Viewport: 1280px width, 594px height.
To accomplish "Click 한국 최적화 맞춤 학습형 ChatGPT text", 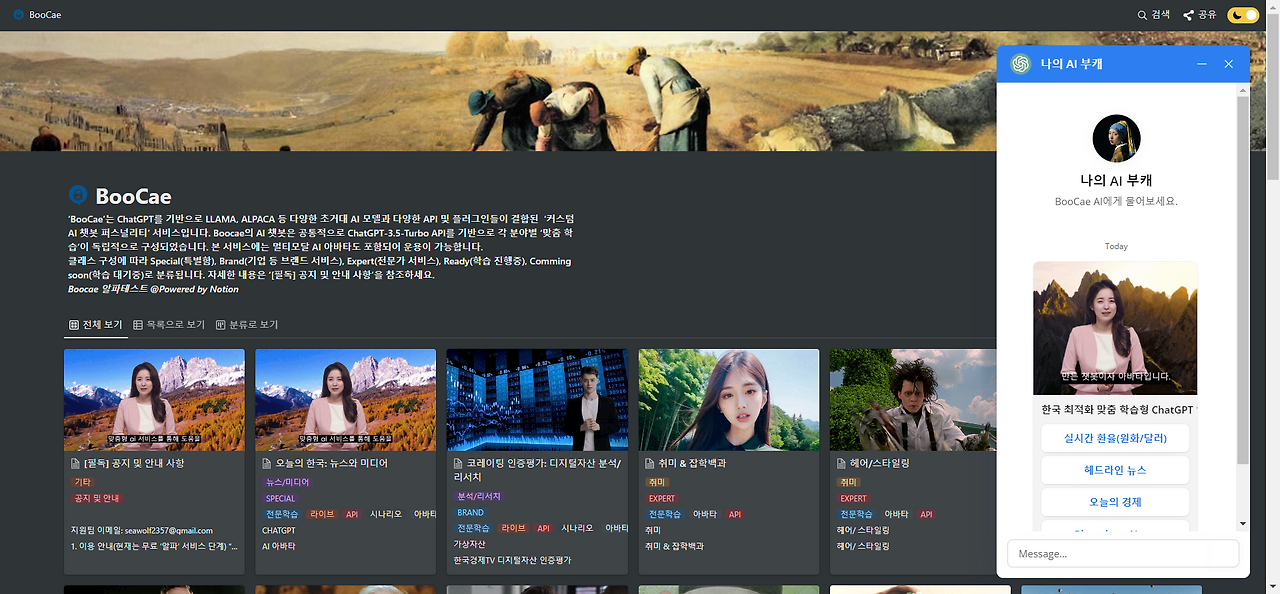I will [1117, 410].
